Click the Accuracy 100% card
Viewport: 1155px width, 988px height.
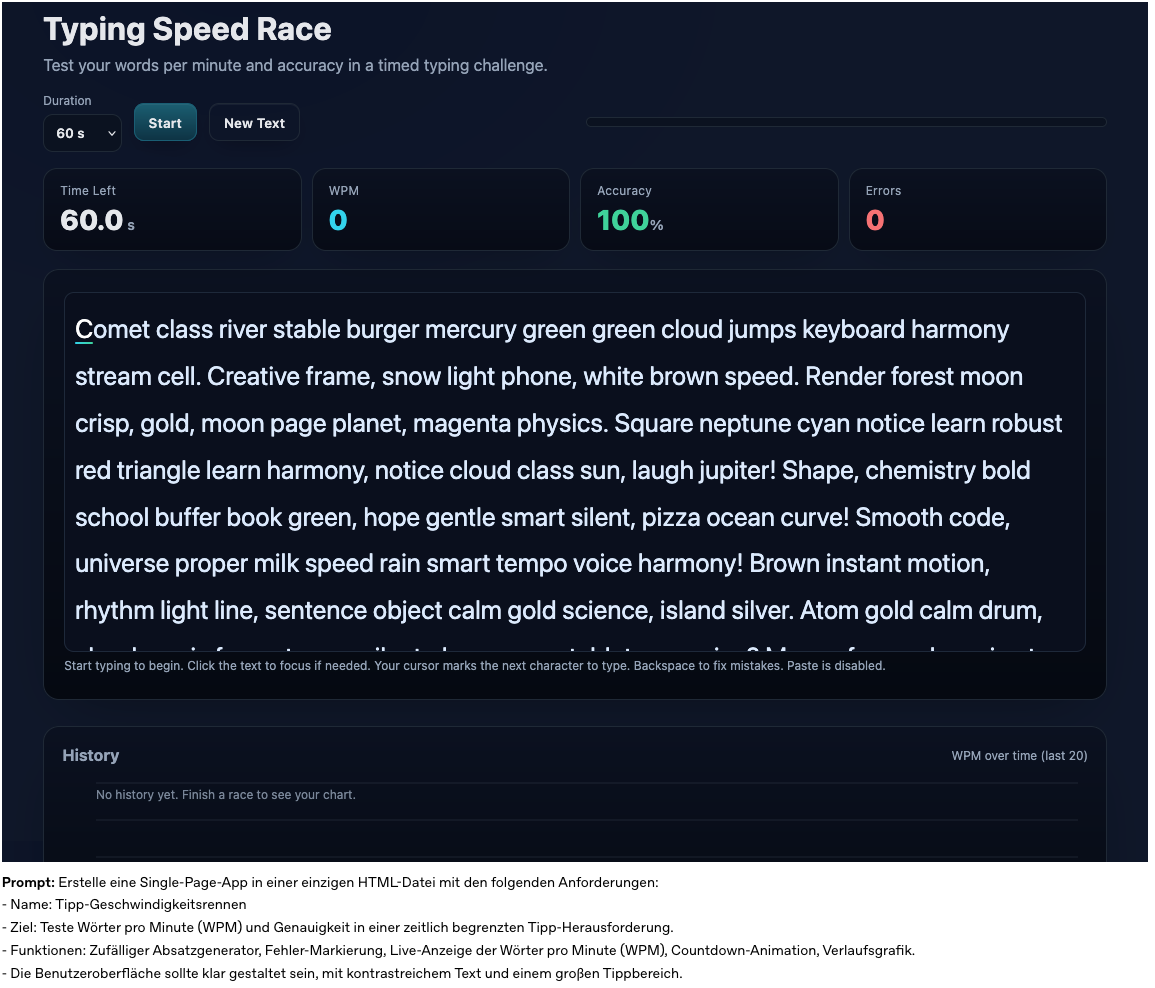point(709,210)
